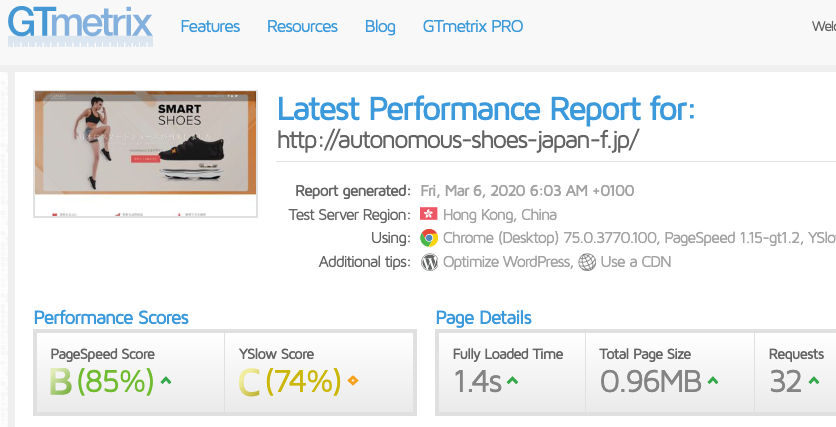
Task: Click green arrow beside PageSpeed score
Action: point(166,381)
